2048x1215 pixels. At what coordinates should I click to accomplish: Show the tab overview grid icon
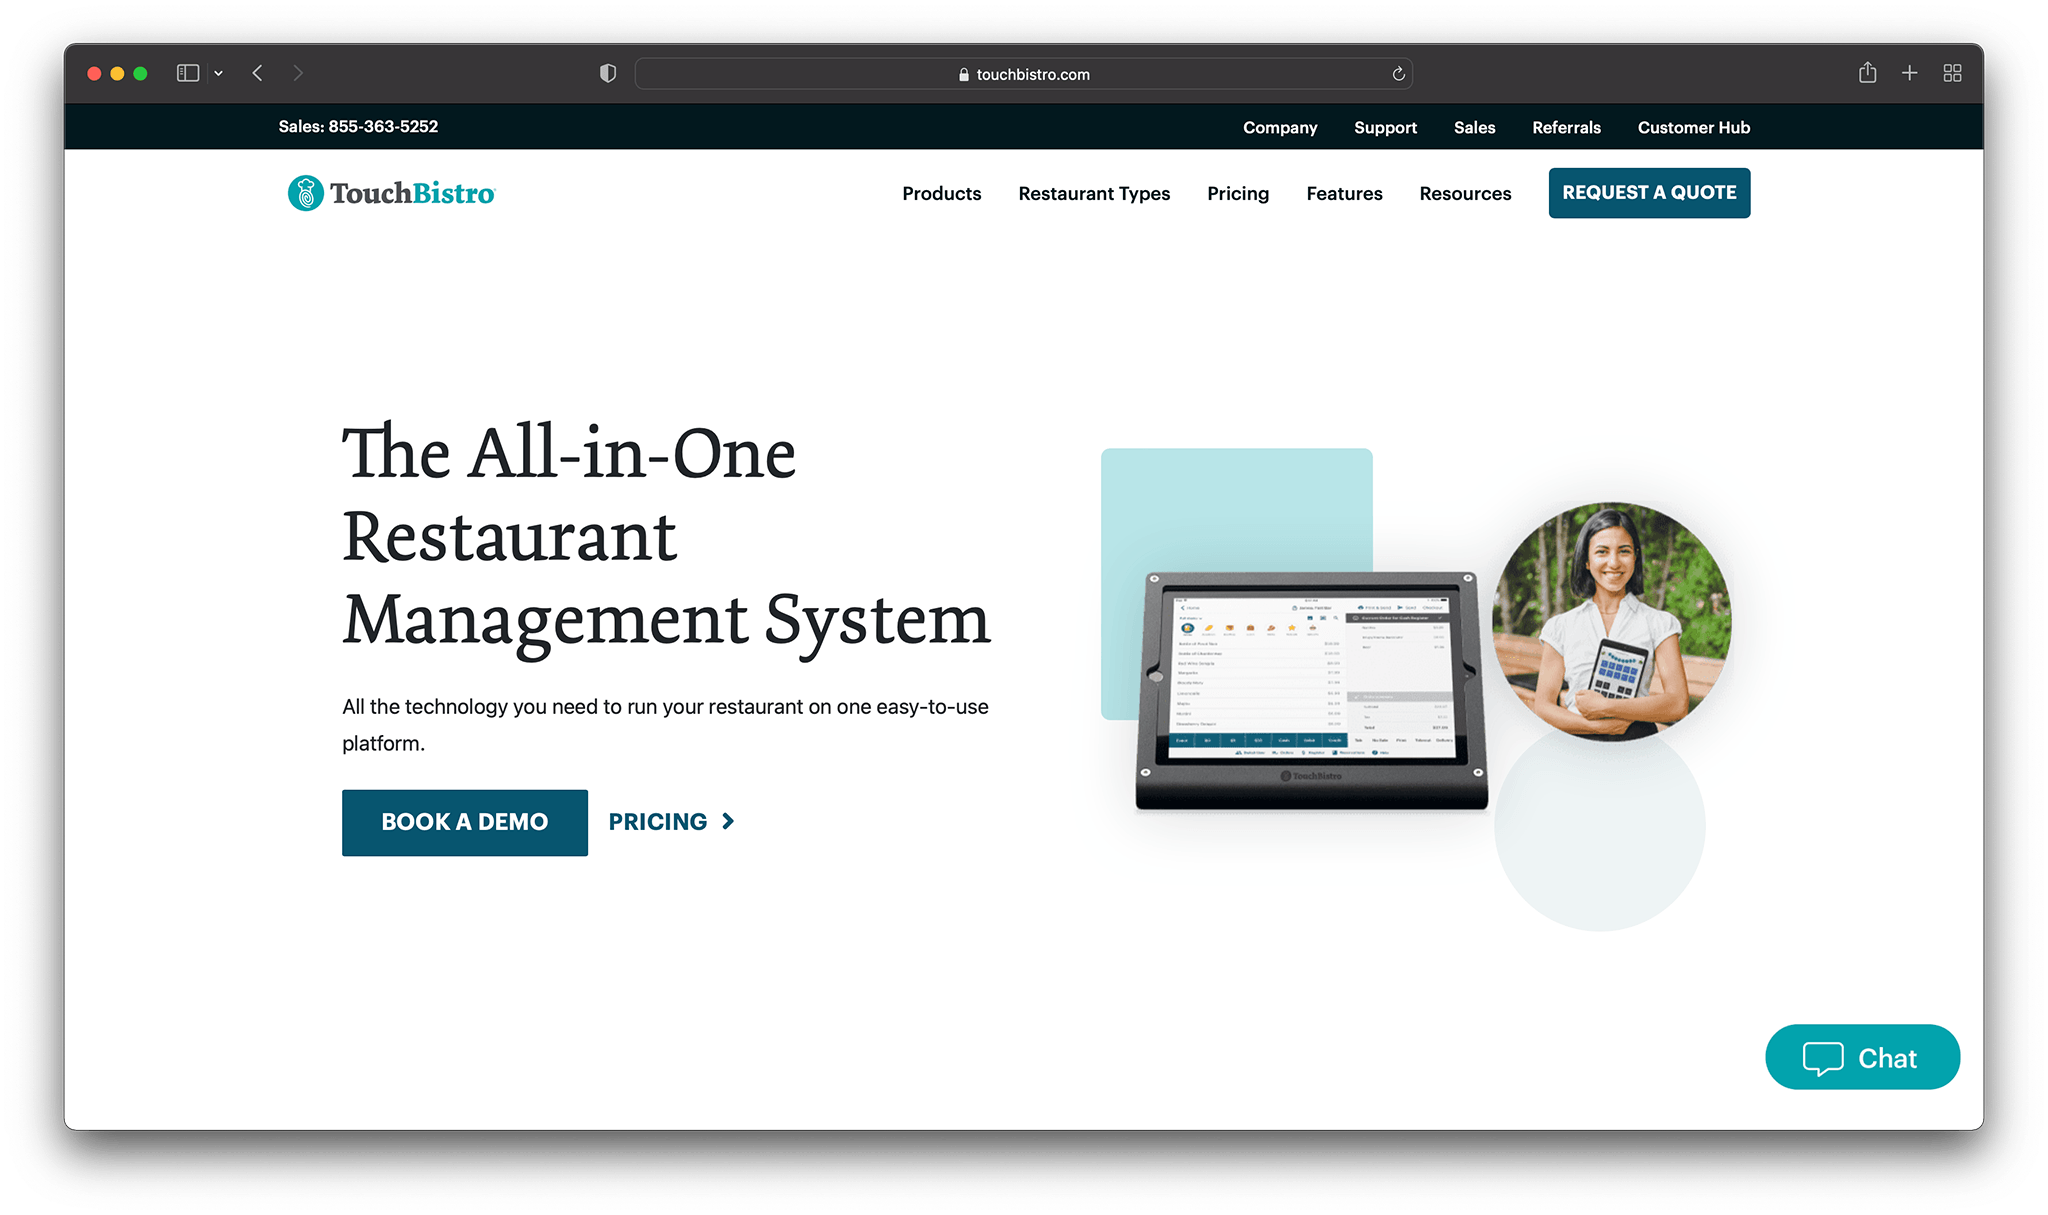(x=1952, y=73)
